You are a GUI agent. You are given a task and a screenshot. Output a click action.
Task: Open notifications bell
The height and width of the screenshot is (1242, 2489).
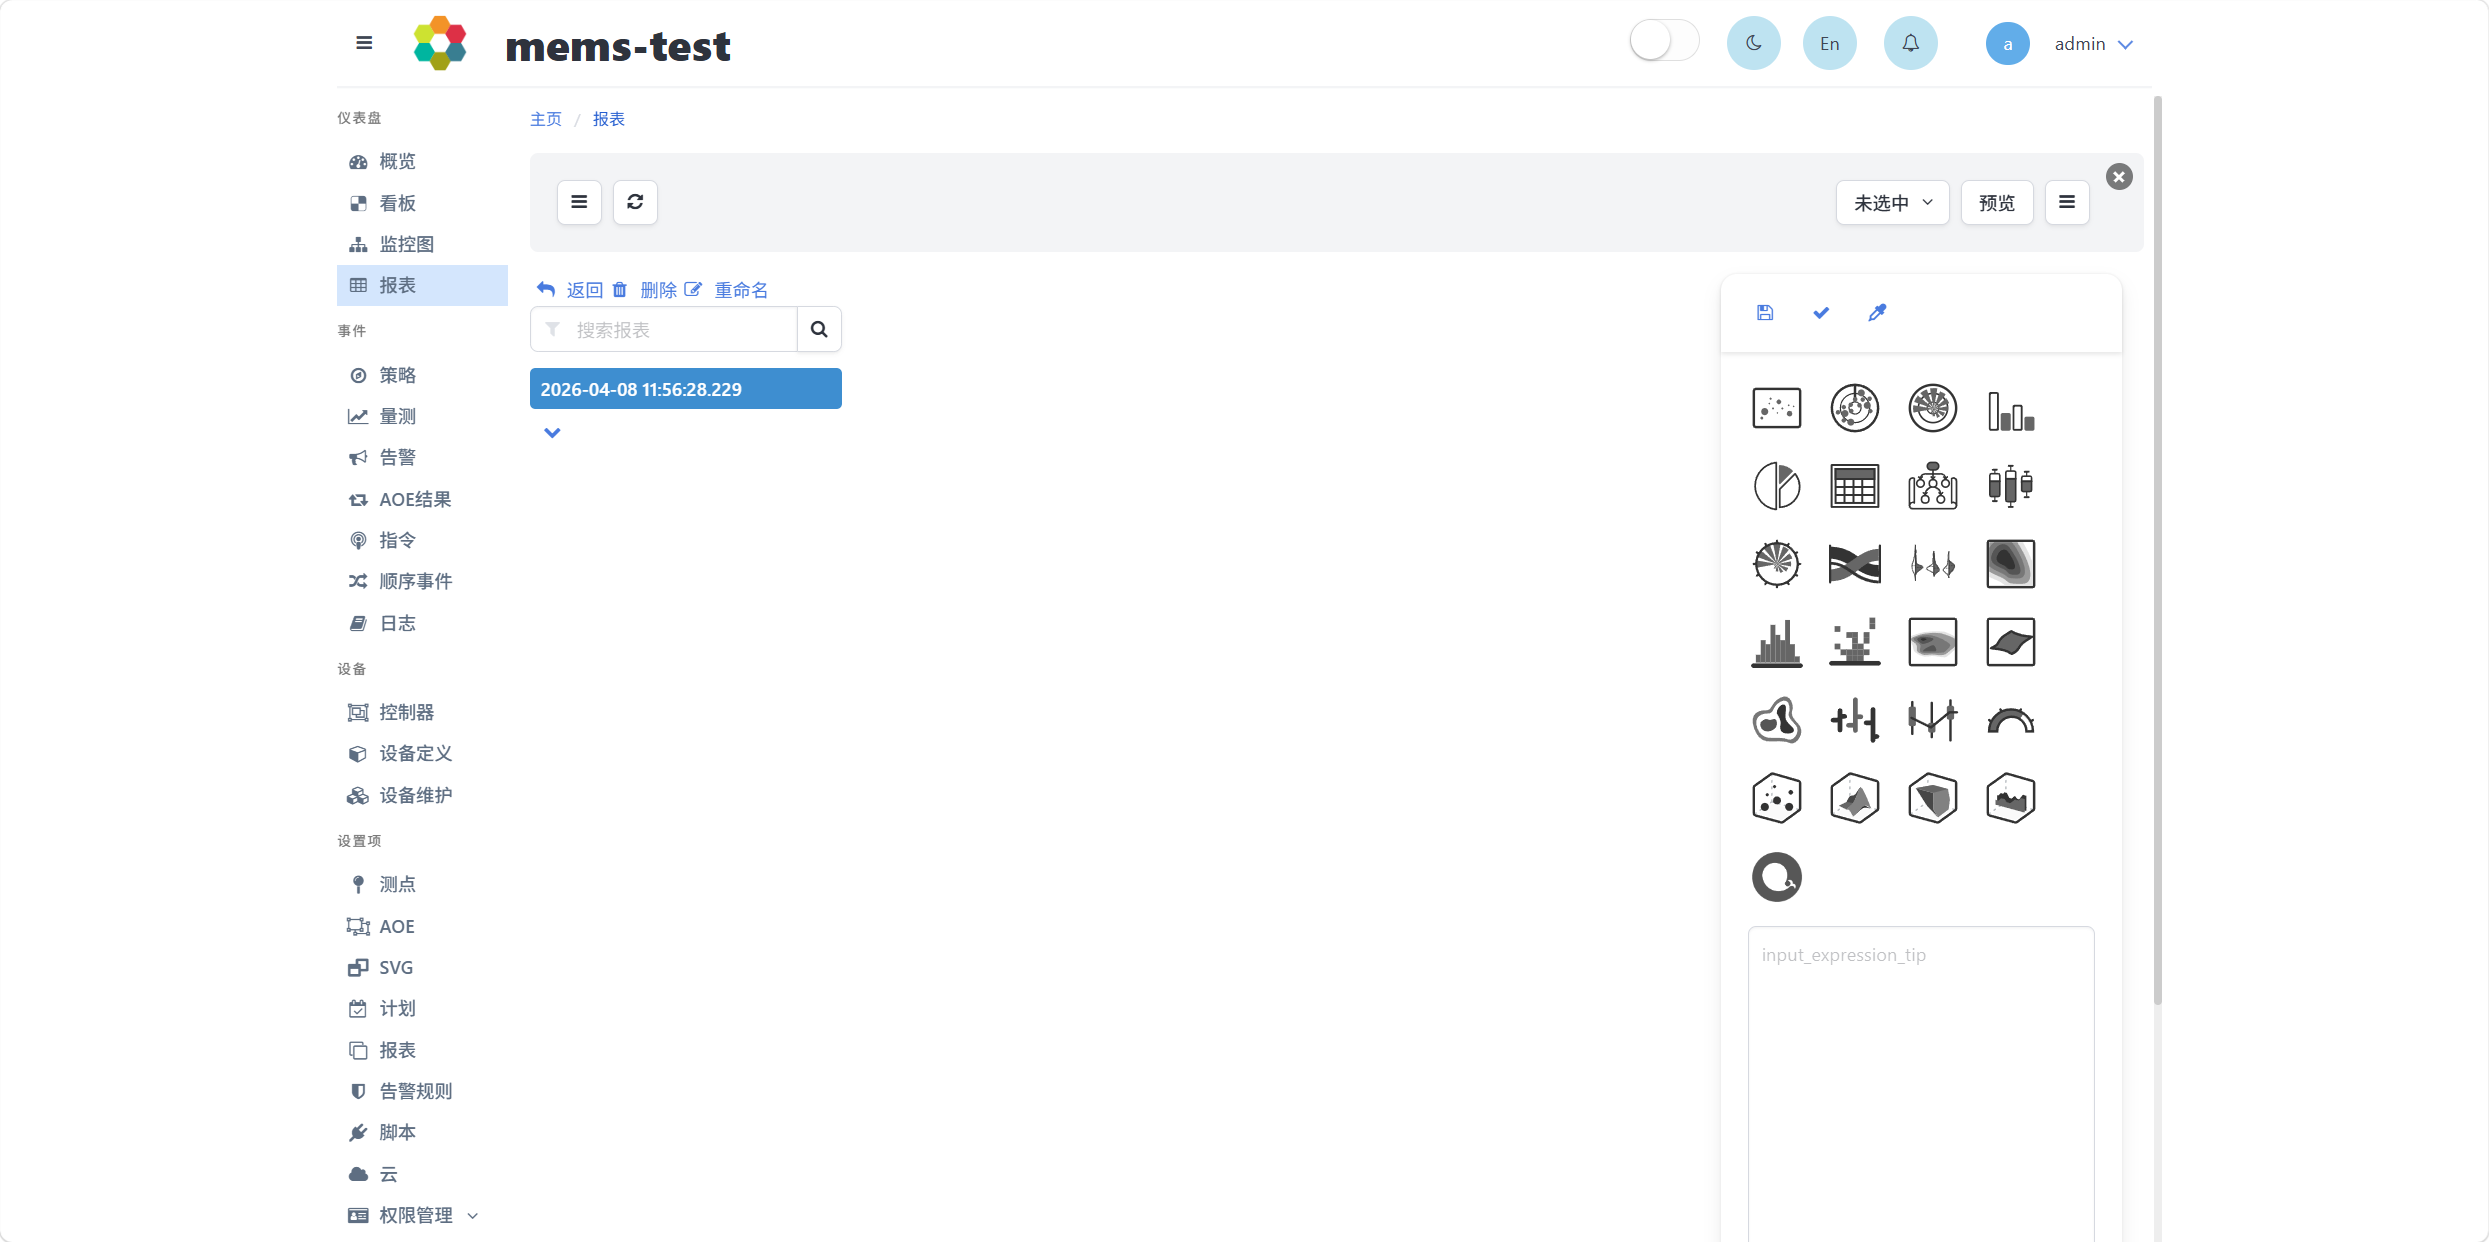(x=1911, y=43)
